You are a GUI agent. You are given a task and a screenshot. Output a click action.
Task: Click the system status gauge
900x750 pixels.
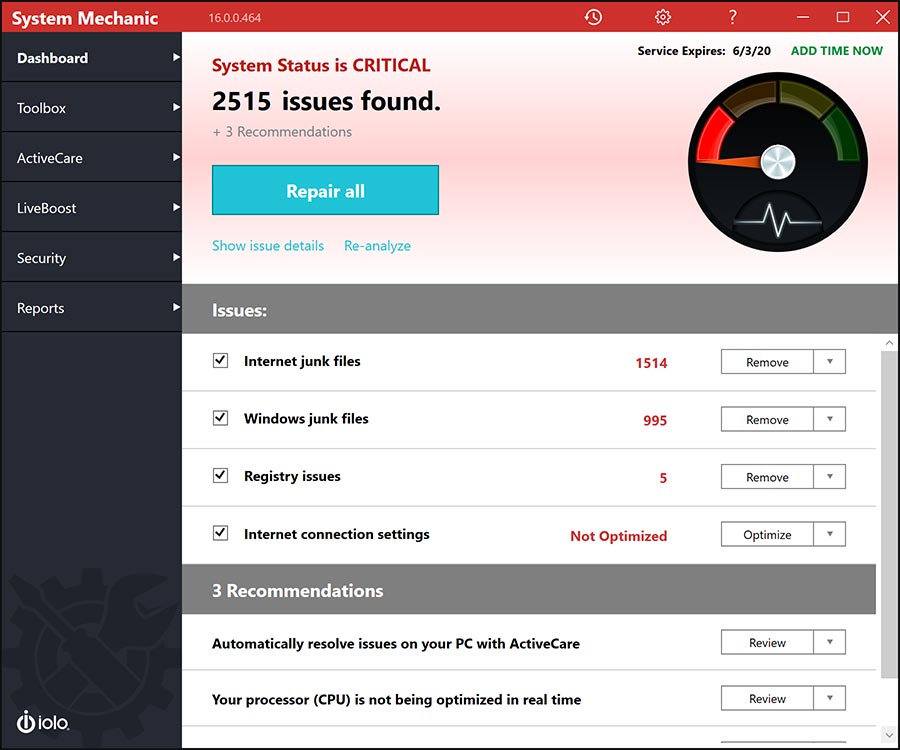pyautogui.click(x=778, y=162)
